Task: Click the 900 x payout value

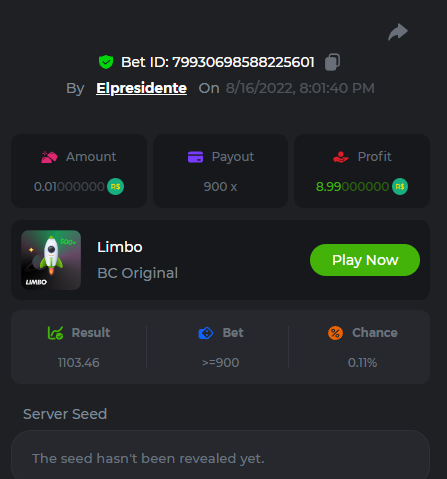Action: [220, 187]
